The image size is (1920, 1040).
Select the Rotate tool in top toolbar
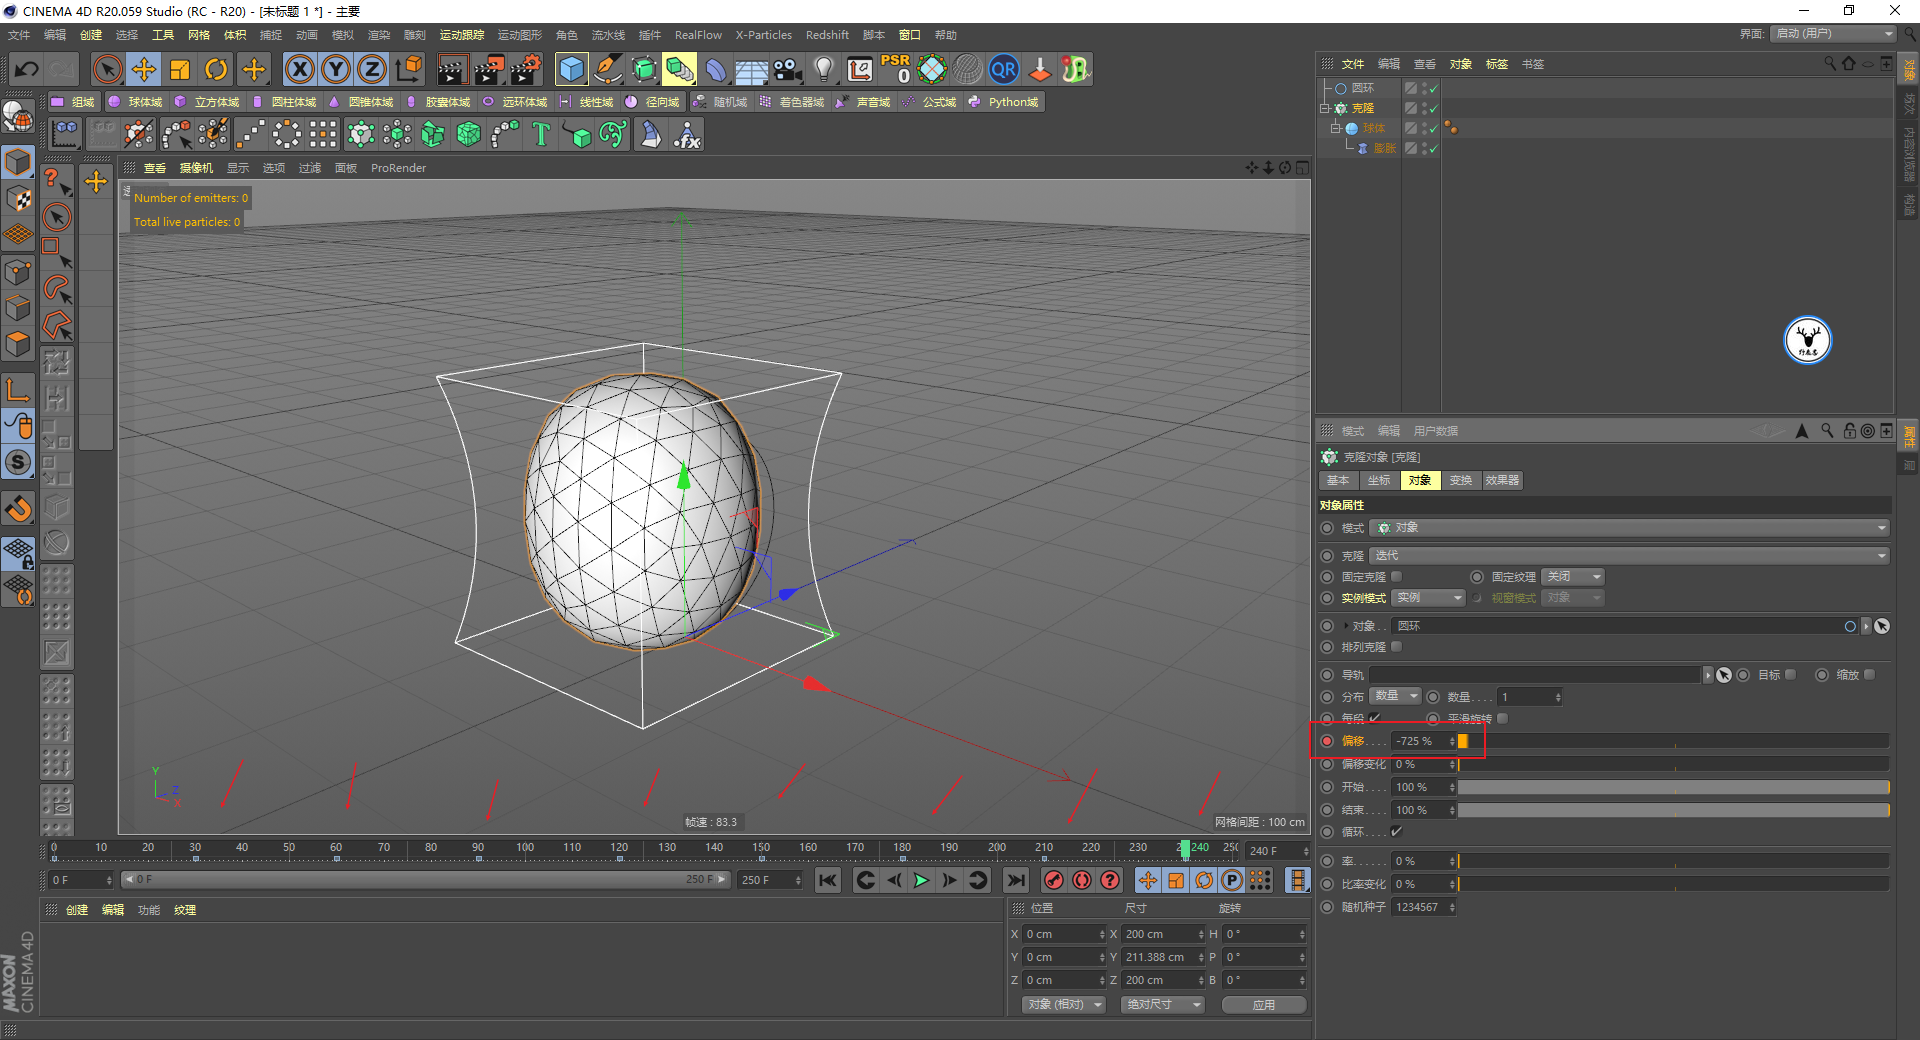click(x=216, y=69)
